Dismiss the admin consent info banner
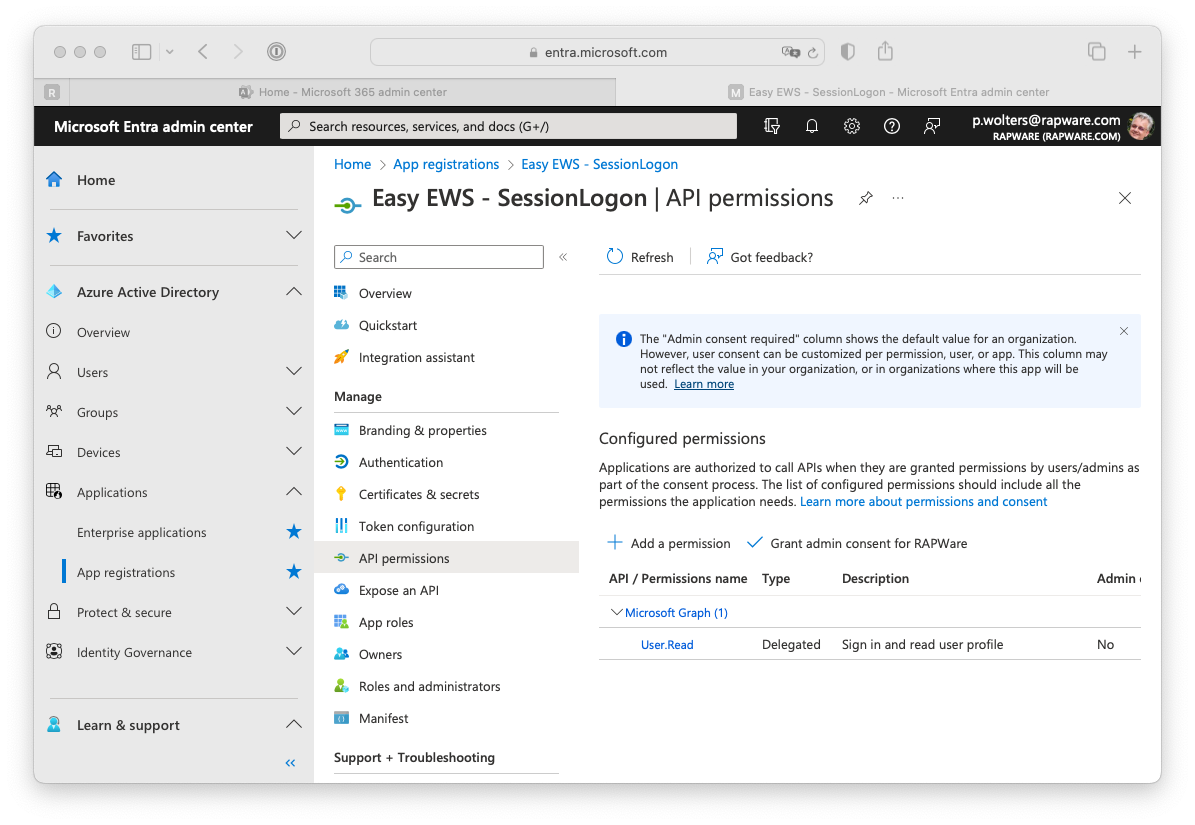Image resolution: width=1195 pixels, height=825 pixels. point(1123,331)
